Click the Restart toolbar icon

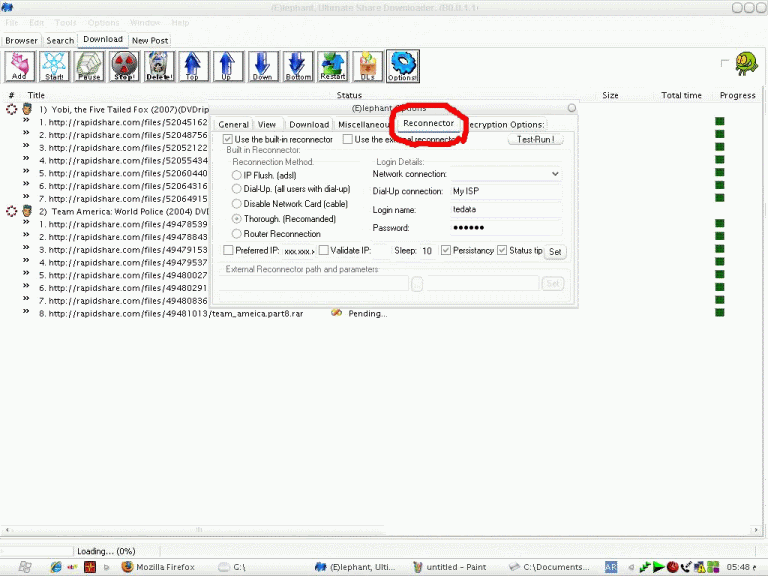click(333, 67)
